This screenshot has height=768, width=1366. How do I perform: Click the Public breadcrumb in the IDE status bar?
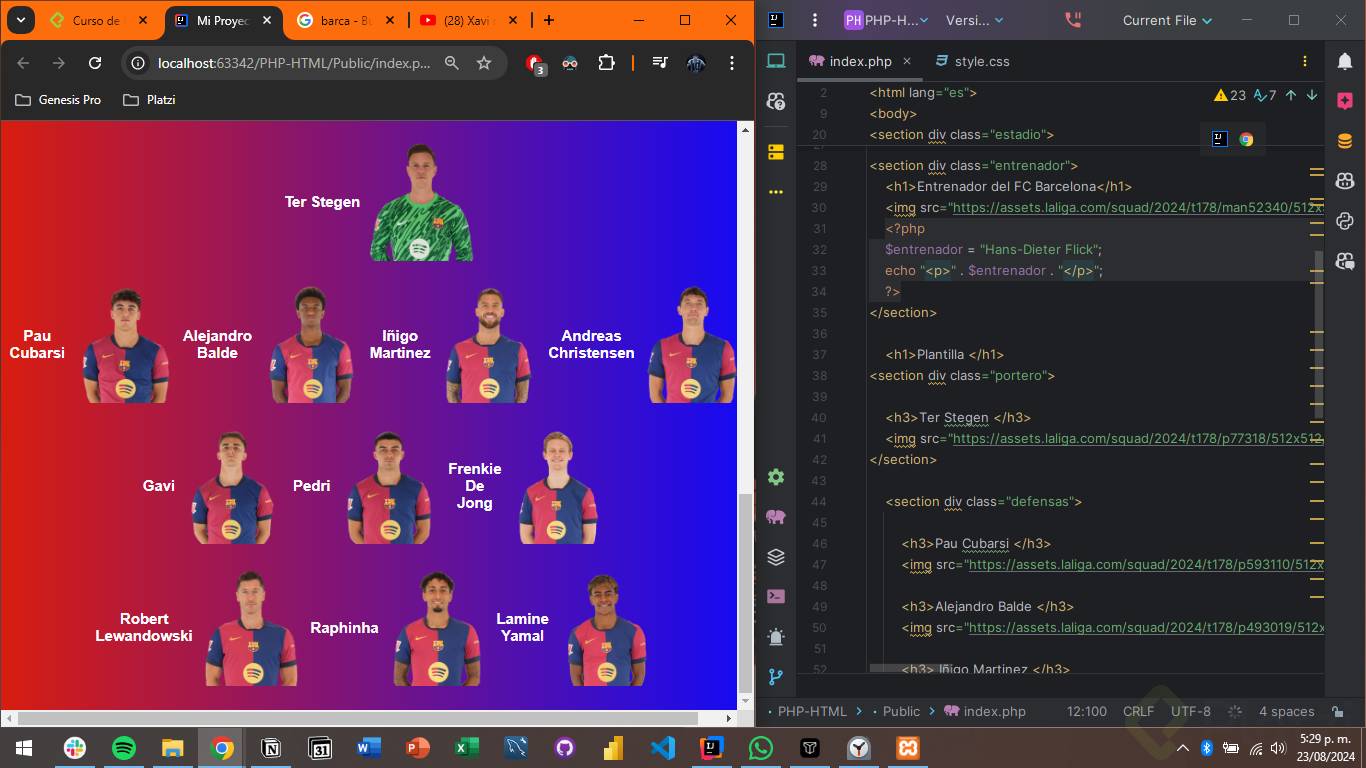pyautogui.click(x=901, y=711)
